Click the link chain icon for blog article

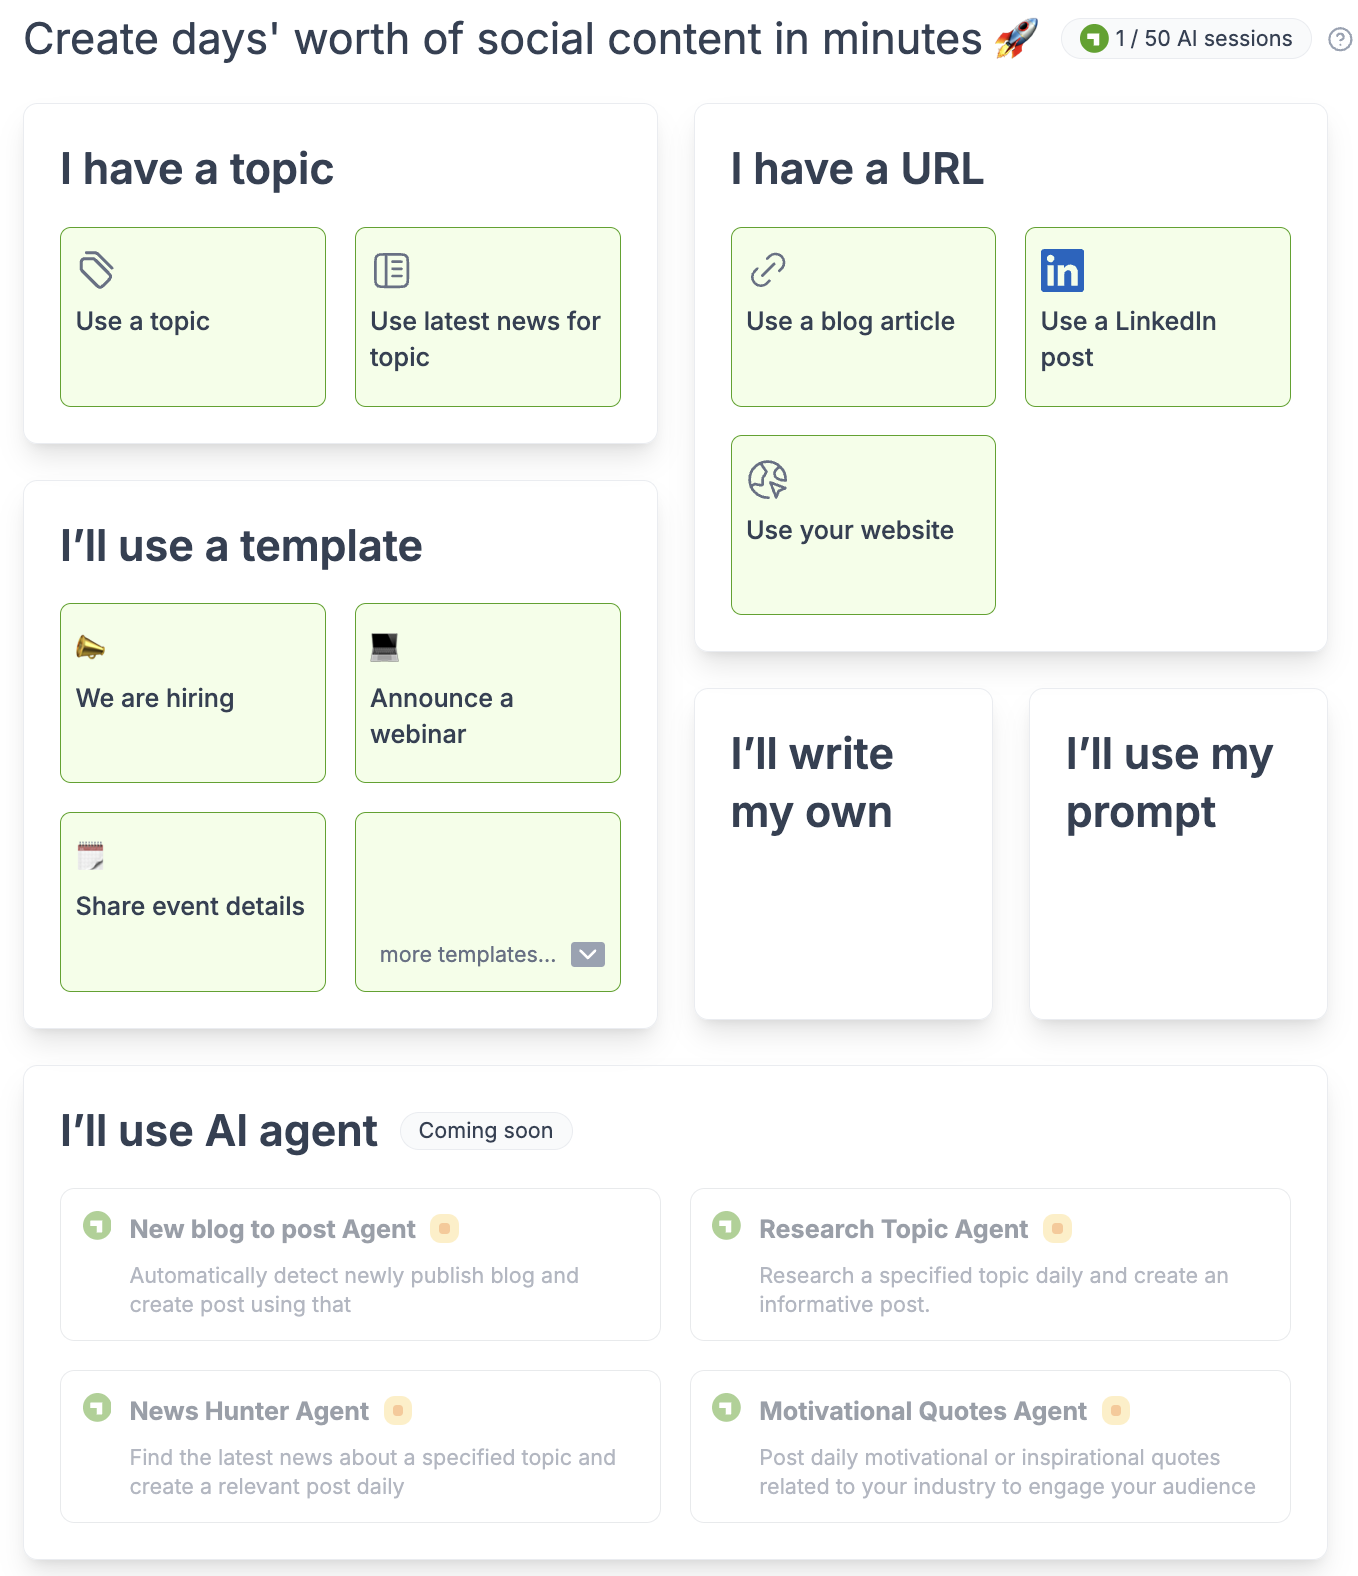pos(768,270)
